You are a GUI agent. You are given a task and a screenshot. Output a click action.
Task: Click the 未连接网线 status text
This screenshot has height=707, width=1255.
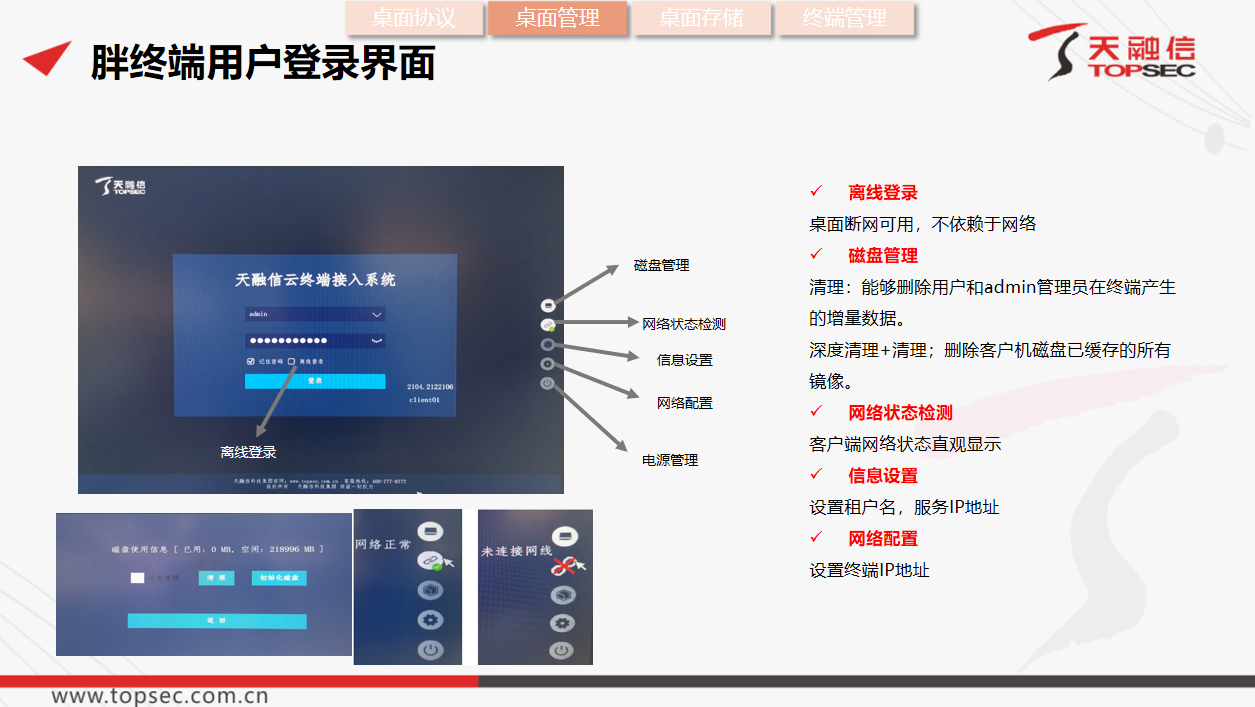(517, 551)
